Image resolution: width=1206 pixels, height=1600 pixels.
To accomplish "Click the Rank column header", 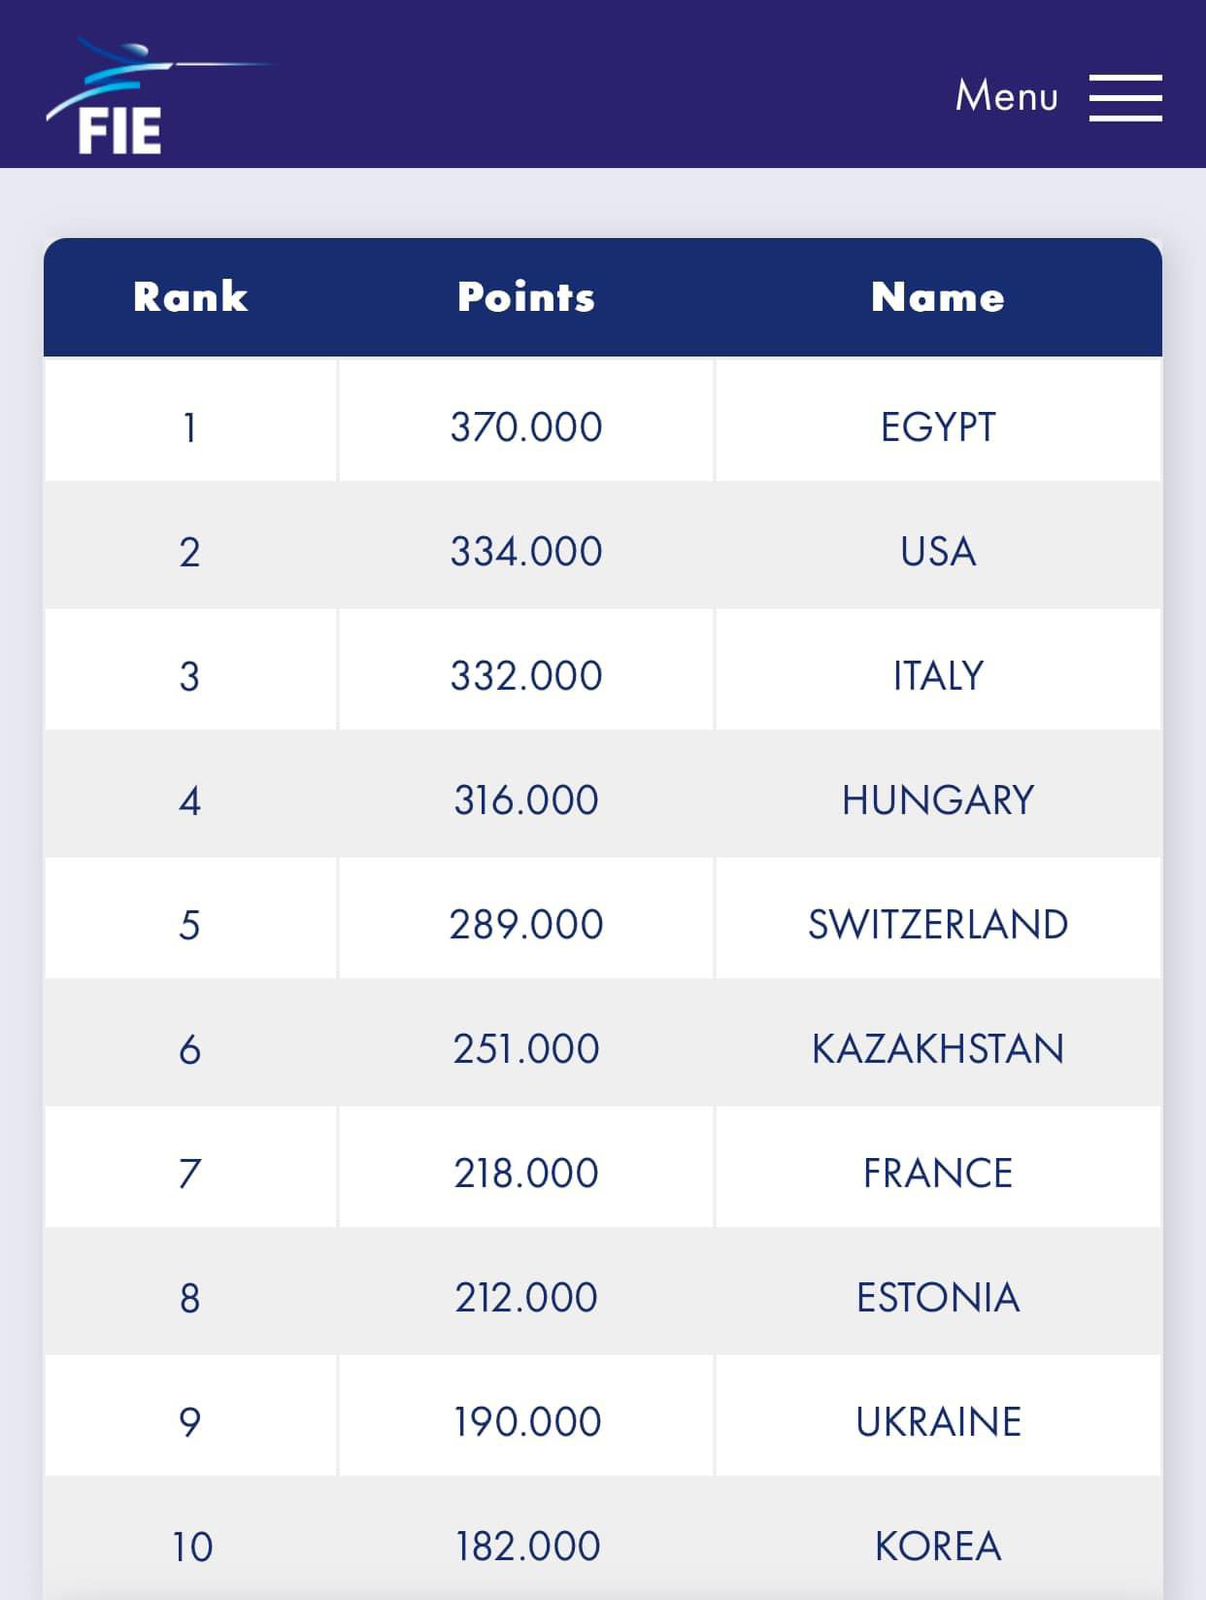I will [x=190, y=297].
